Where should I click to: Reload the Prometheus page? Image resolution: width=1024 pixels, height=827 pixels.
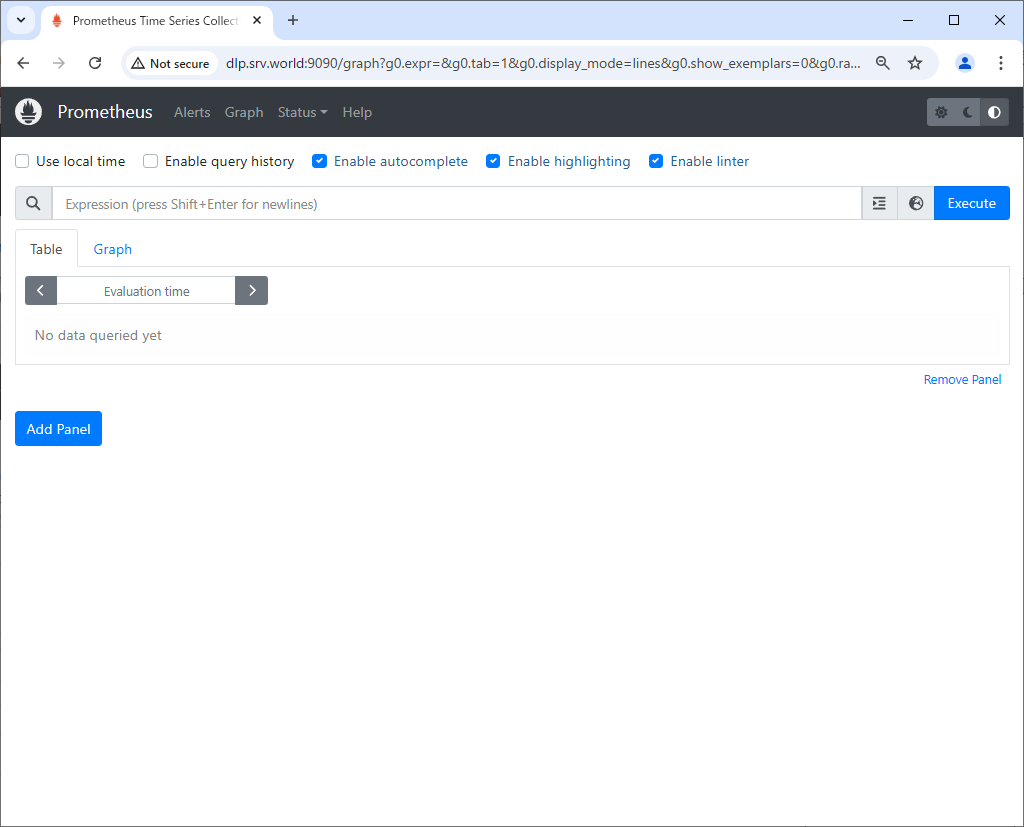[x=95, y=63]
